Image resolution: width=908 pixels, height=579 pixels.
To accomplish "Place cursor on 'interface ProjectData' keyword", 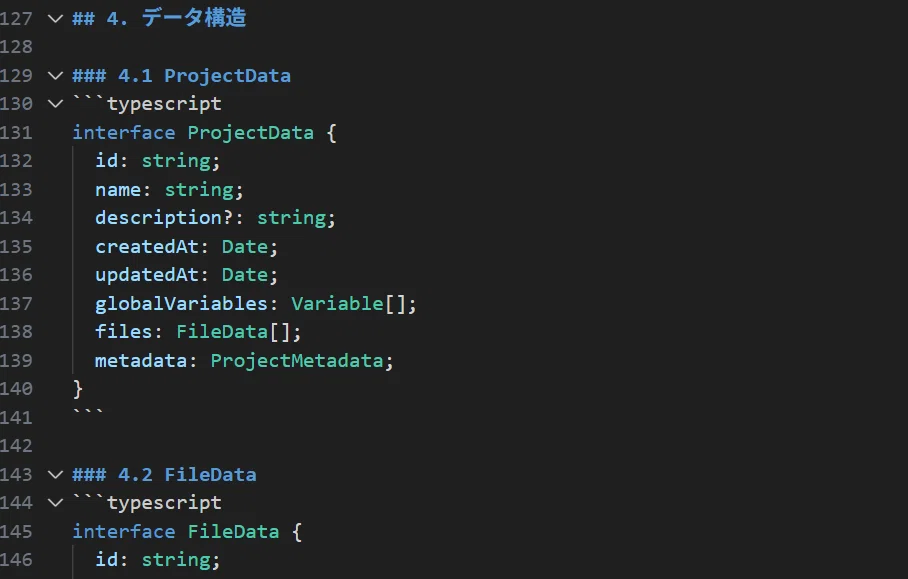I will point(123,133).
